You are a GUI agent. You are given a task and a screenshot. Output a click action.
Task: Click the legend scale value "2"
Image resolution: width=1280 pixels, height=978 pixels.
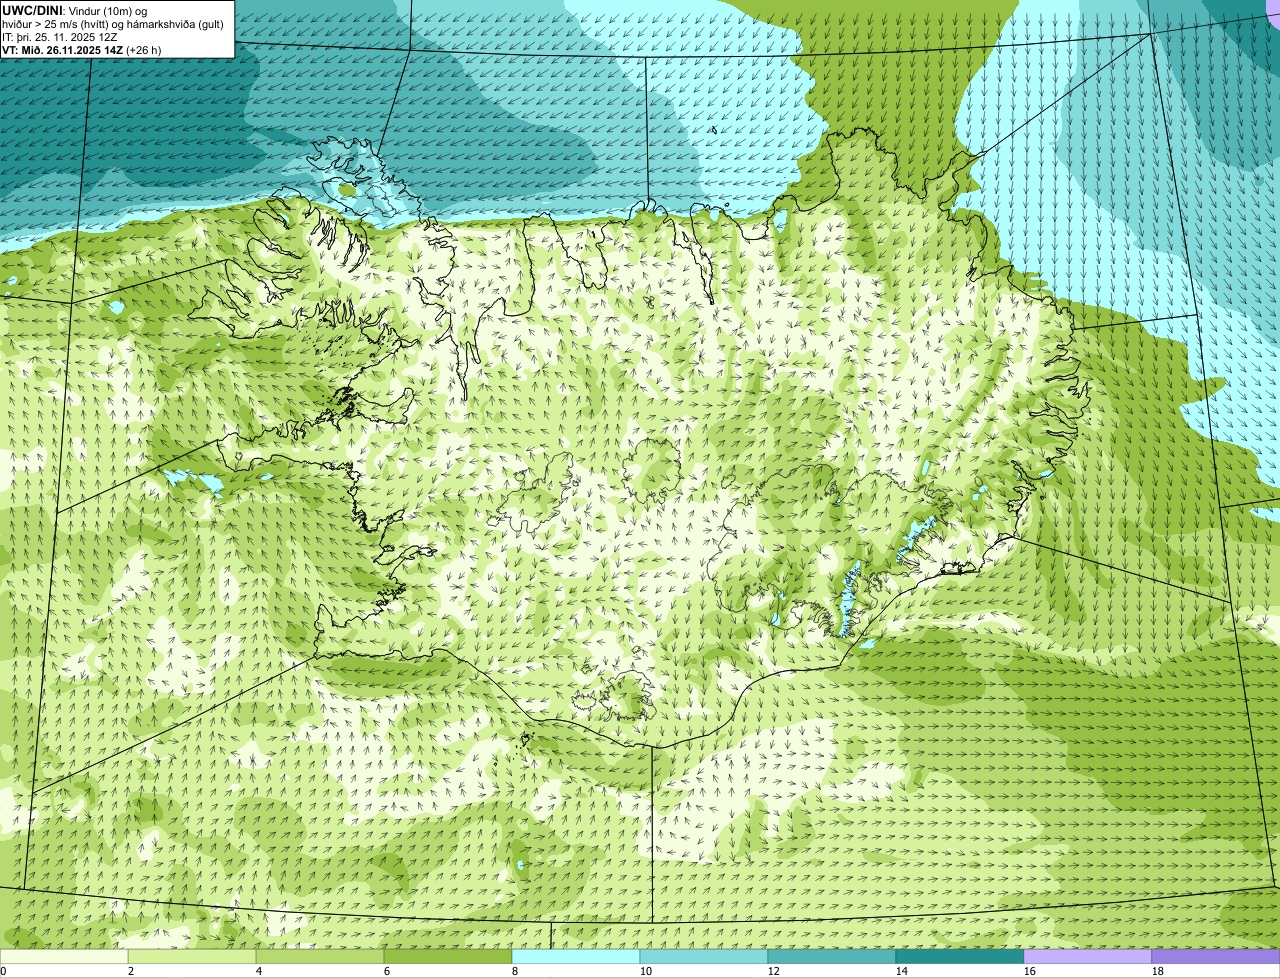131,971
